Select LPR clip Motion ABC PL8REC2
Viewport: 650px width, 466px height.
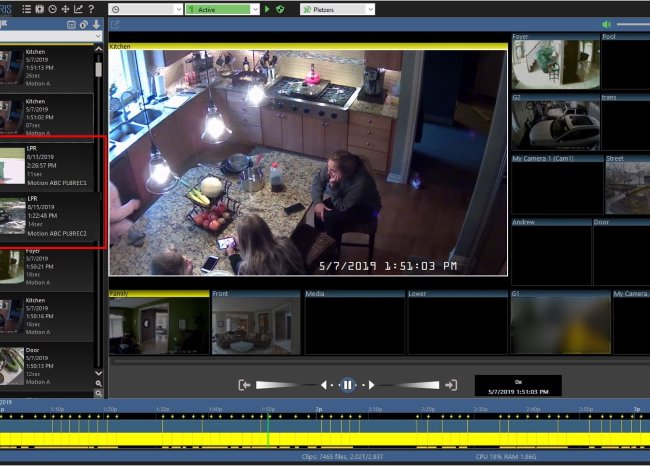pyautogui.click(x=50, y=216)
